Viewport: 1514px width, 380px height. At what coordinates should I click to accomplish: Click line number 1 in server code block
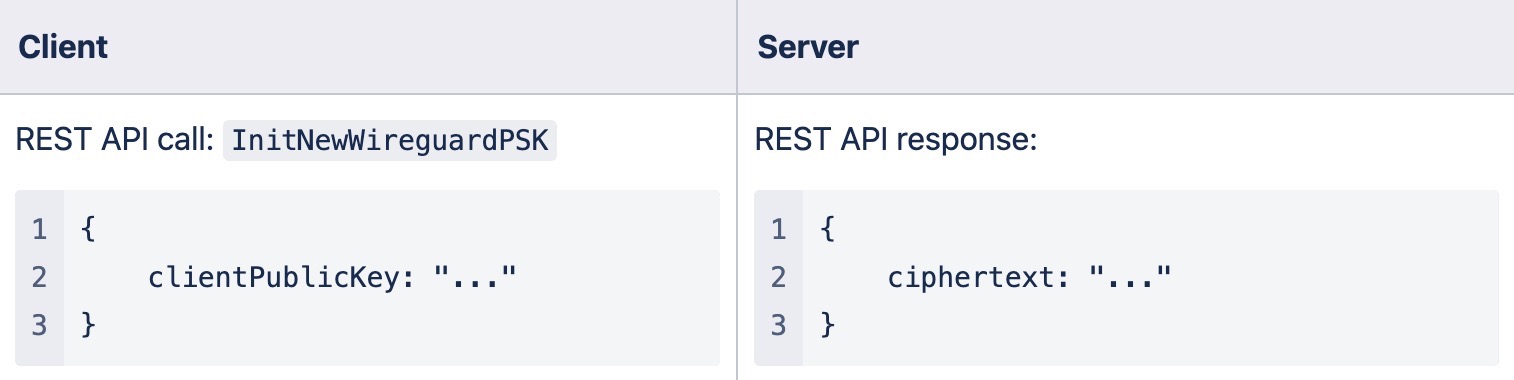coord(778,229)
